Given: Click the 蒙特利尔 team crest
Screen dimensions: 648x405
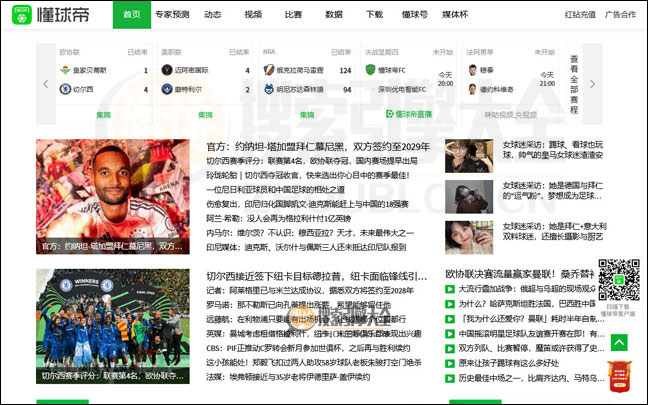Looking at the screenshot, I should coord(167,89).
